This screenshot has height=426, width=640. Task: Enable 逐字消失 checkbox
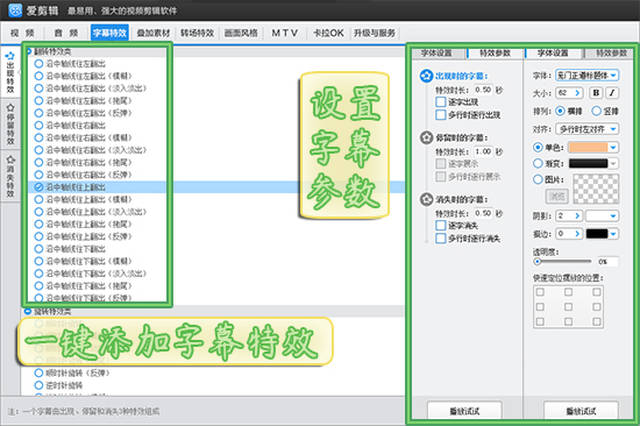tap(441, 225)
